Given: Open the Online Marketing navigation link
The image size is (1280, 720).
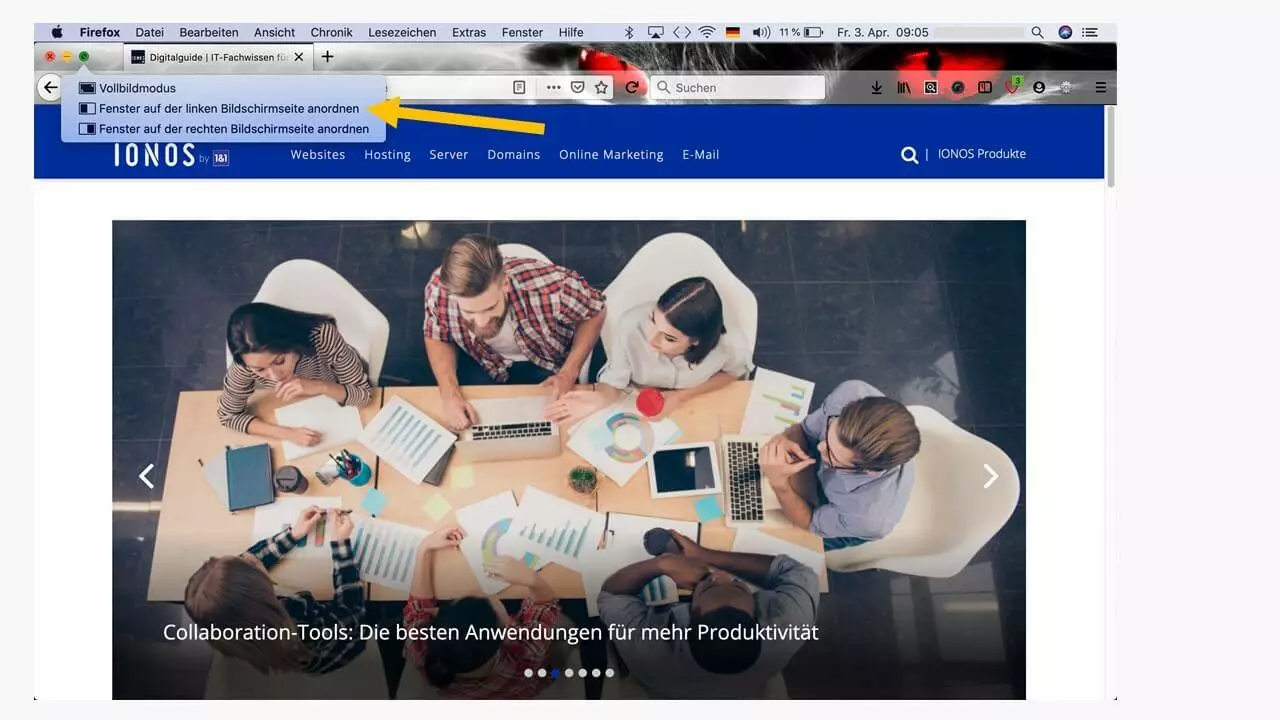Looking at the screenshot, I should [611, 155].
